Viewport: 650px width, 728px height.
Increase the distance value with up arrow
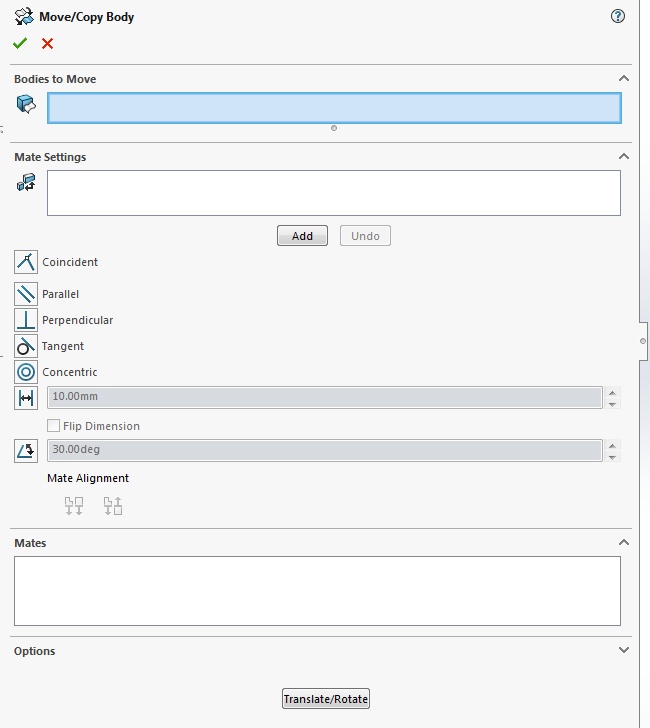click(612, 393)
